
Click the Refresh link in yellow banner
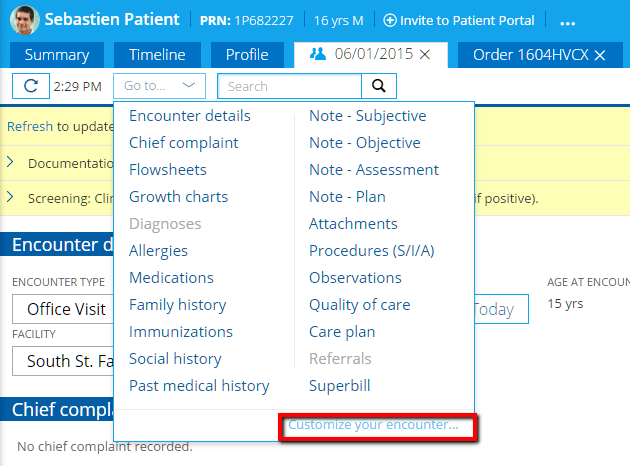pyautogui.click(x=29, y=127)
